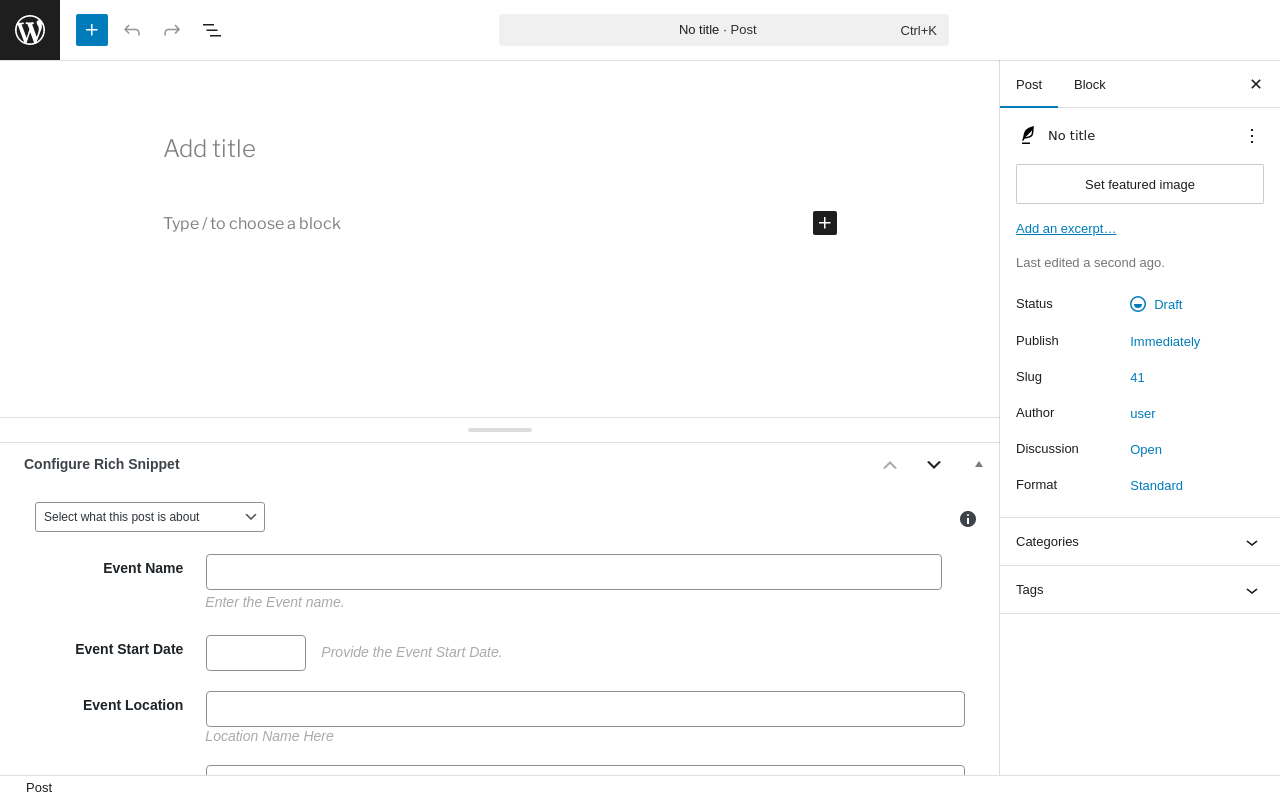Change publish time from Immediately
This screenshot has width=1280, height=800.
click(x=1165, y=341)
